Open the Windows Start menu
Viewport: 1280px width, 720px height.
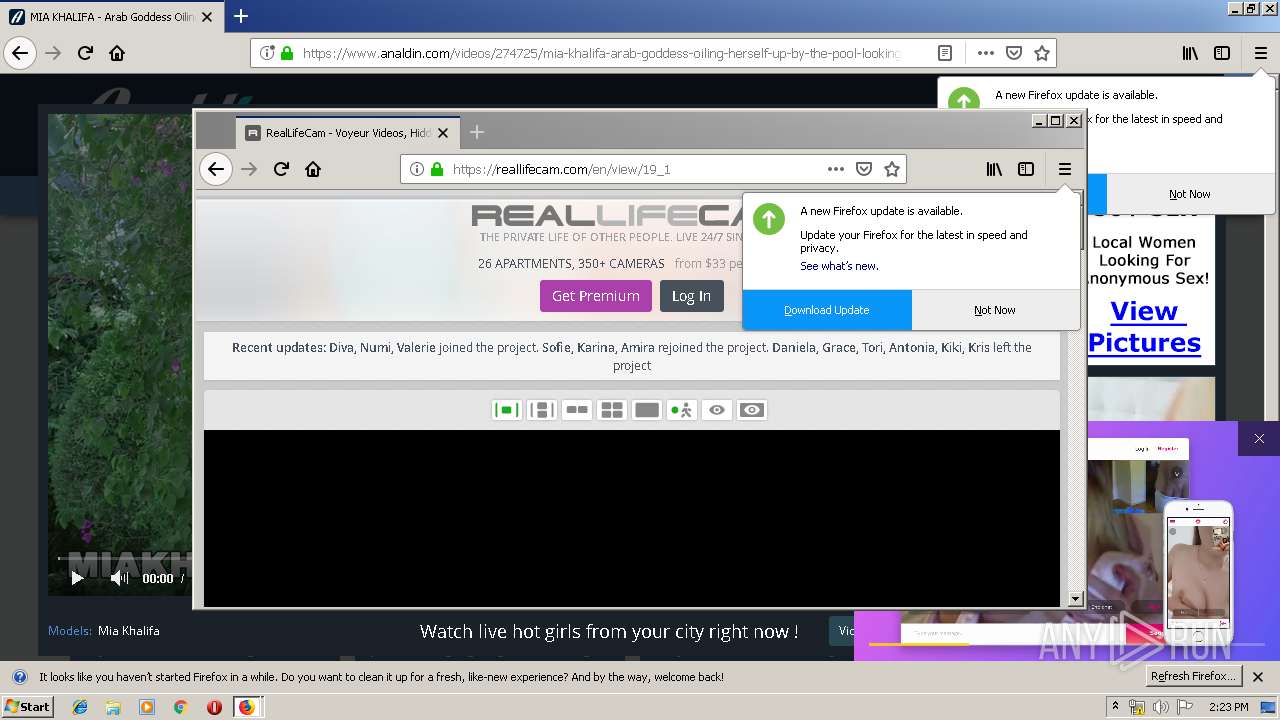coord(28,706)
